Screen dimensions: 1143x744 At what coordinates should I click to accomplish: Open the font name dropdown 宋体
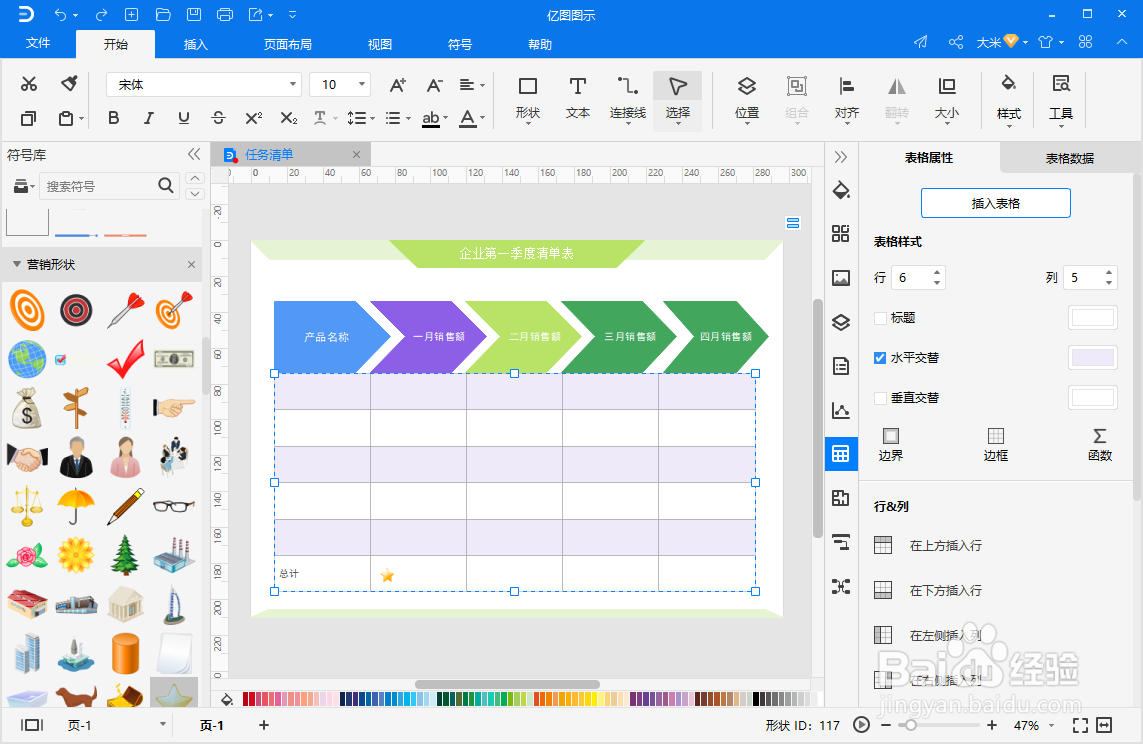[x=292, y=85]
